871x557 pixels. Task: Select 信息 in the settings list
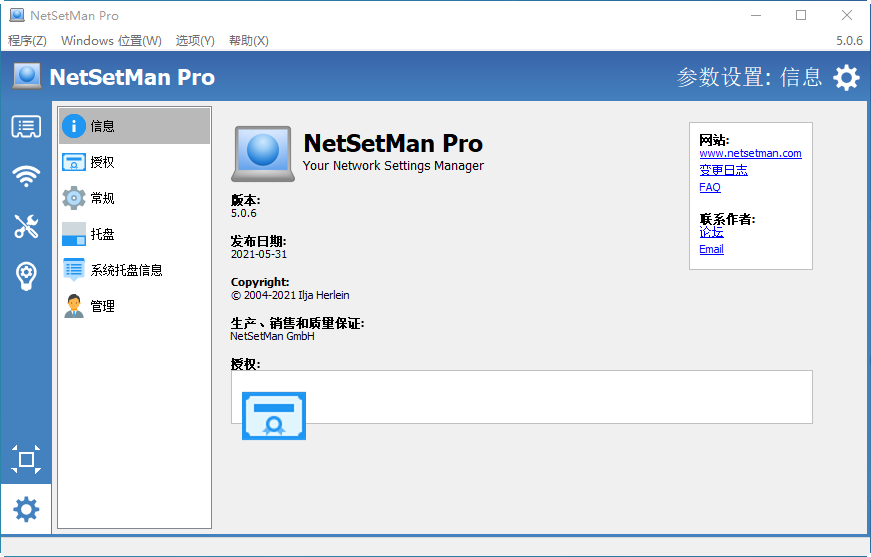tap(134, 126)
